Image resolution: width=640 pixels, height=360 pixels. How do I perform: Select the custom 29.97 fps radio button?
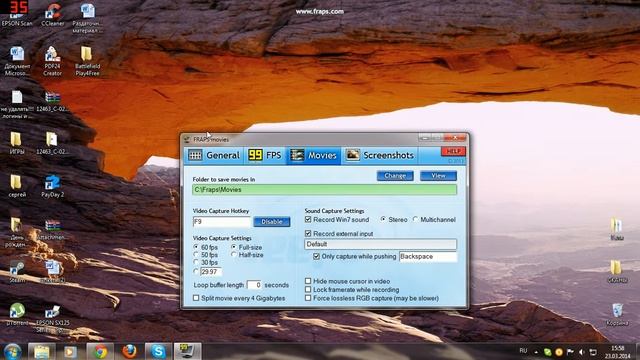coord(196,271)
